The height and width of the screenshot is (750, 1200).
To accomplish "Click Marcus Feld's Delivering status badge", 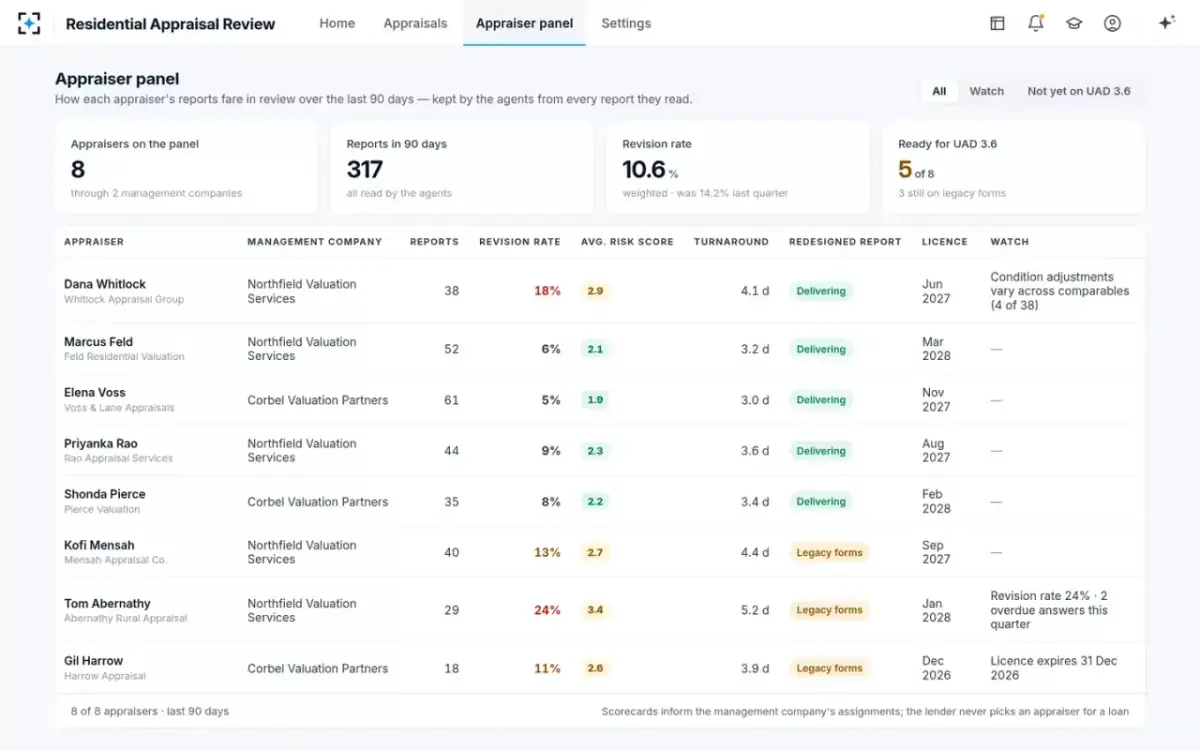I will pyautogui.click(x=821, y=349).
